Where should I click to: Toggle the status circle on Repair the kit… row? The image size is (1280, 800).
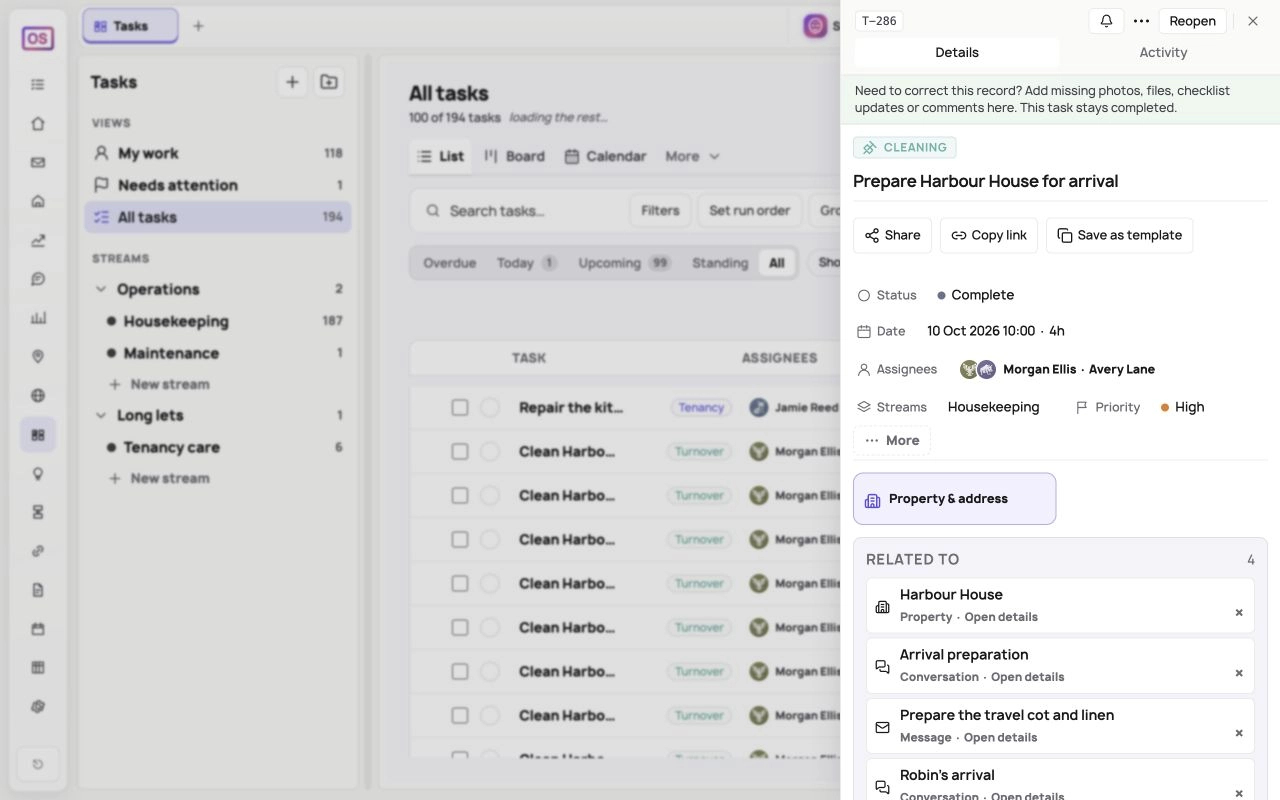(x=490, y=407)
